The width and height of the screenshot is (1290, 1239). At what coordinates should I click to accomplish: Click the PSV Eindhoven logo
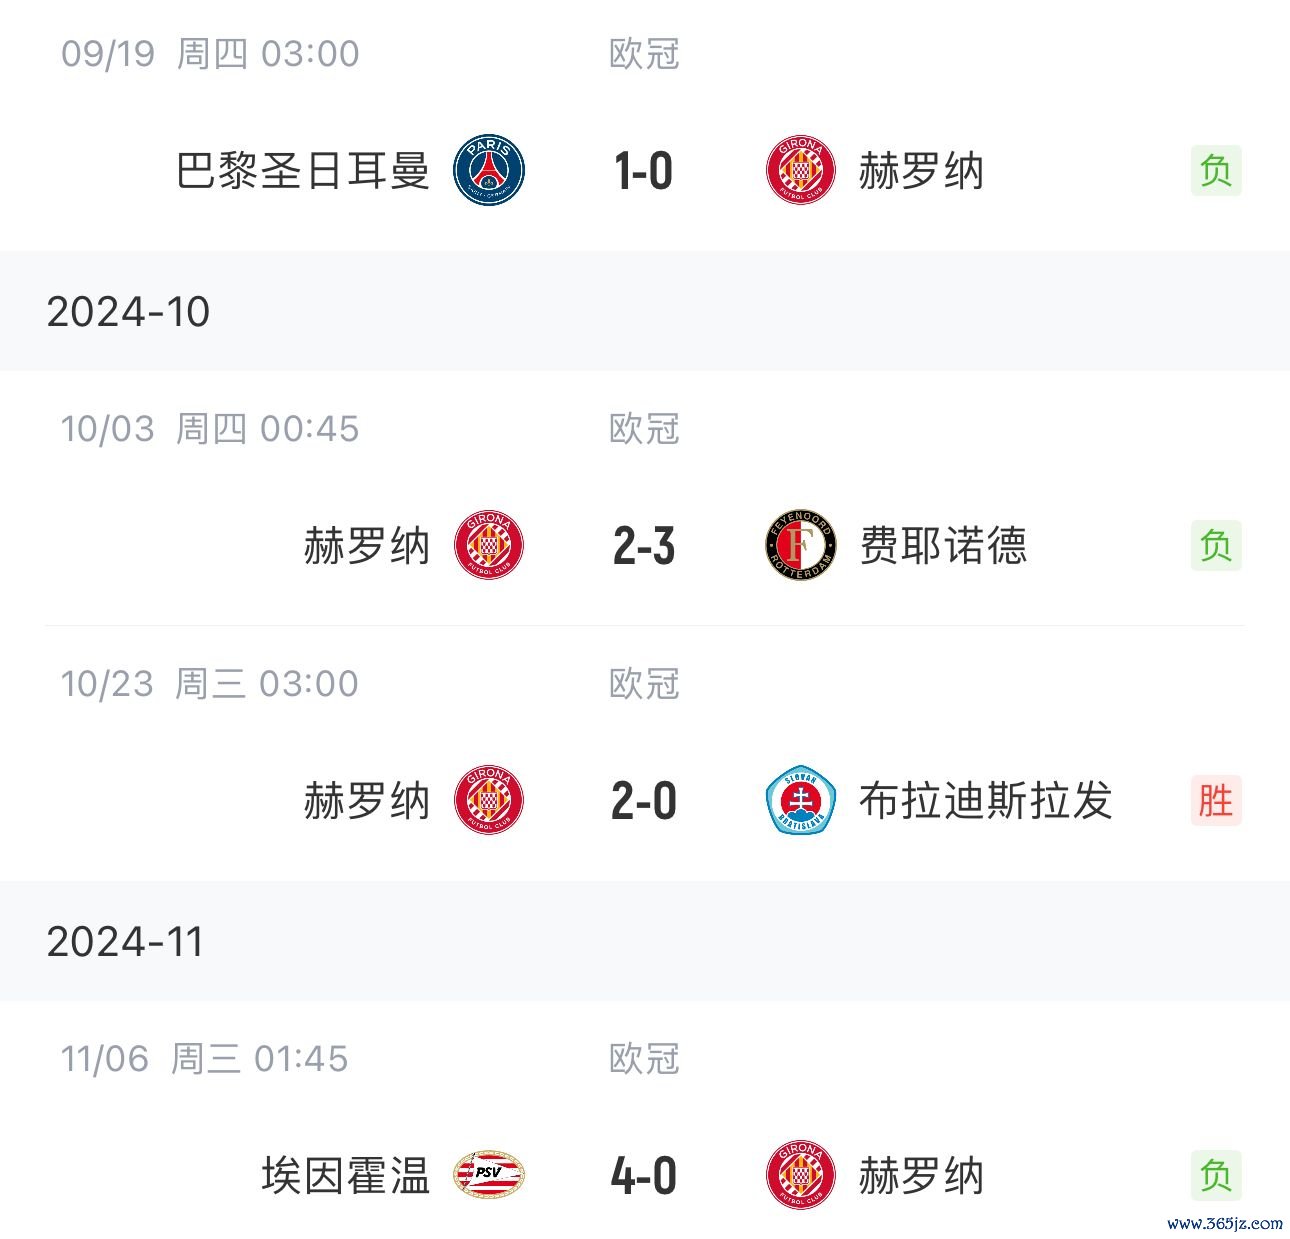click(488, 1175)
